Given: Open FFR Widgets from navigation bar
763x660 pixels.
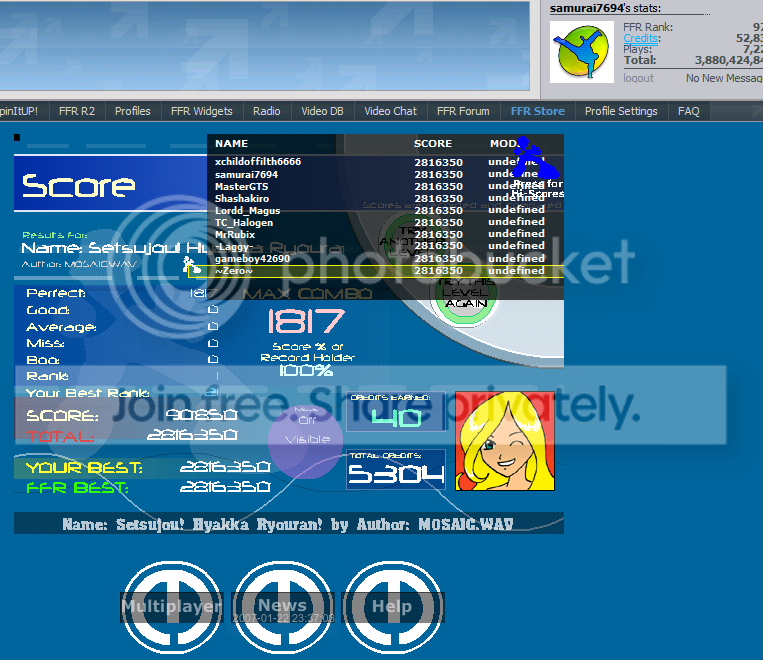Looking at the screenshot, I should (201, 111).
